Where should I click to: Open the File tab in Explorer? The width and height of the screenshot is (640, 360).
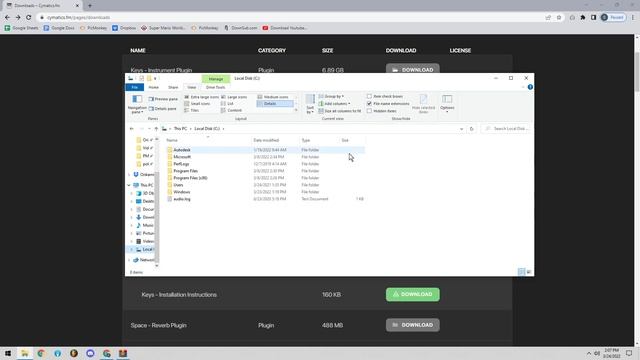[135, 87]
